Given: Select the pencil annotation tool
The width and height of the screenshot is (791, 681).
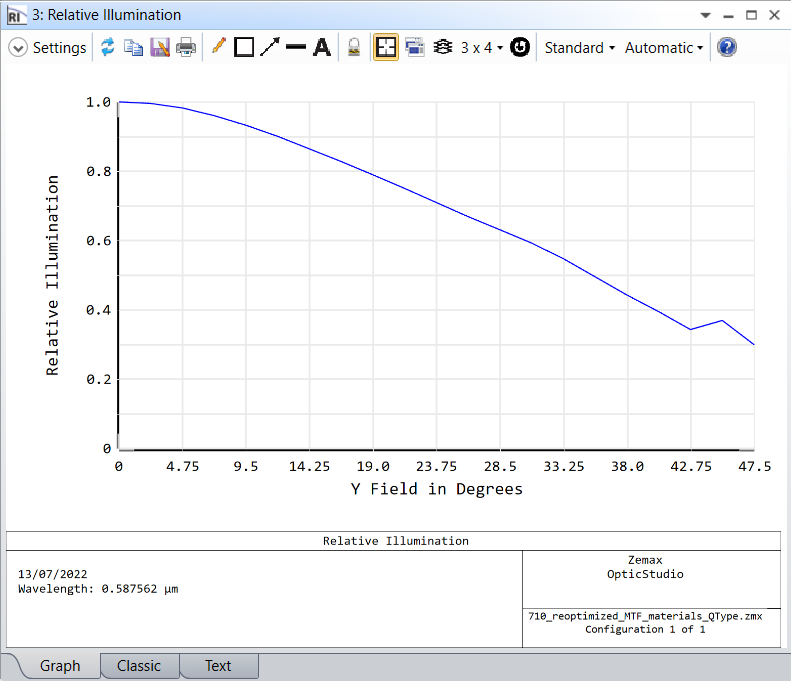Looking at the screenshot, I should [219, 48].
